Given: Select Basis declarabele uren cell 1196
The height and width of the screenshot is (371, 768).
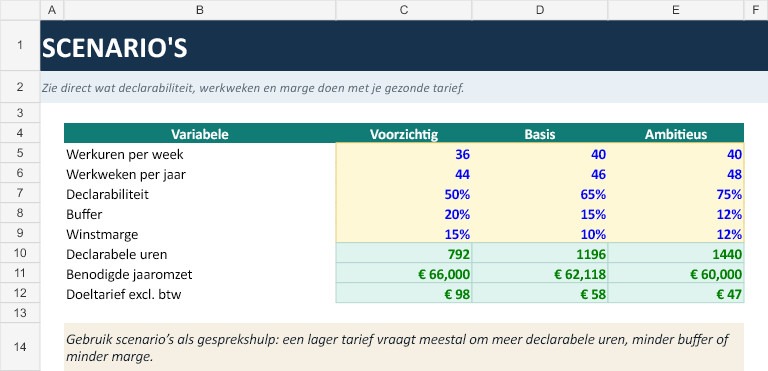Looking at the screenshot, I should (540, 254).
